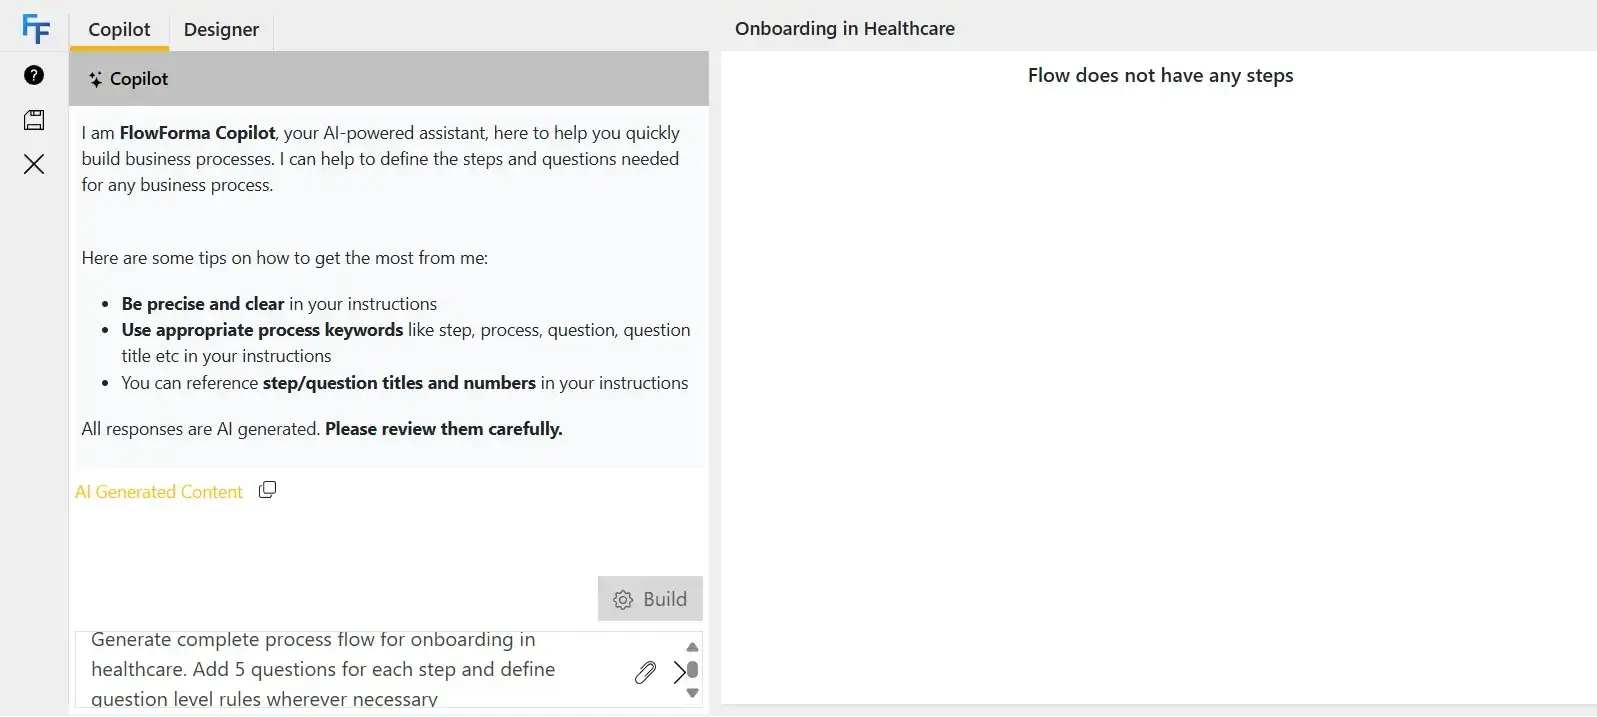Open the Help question mark icon

(33, 75)
